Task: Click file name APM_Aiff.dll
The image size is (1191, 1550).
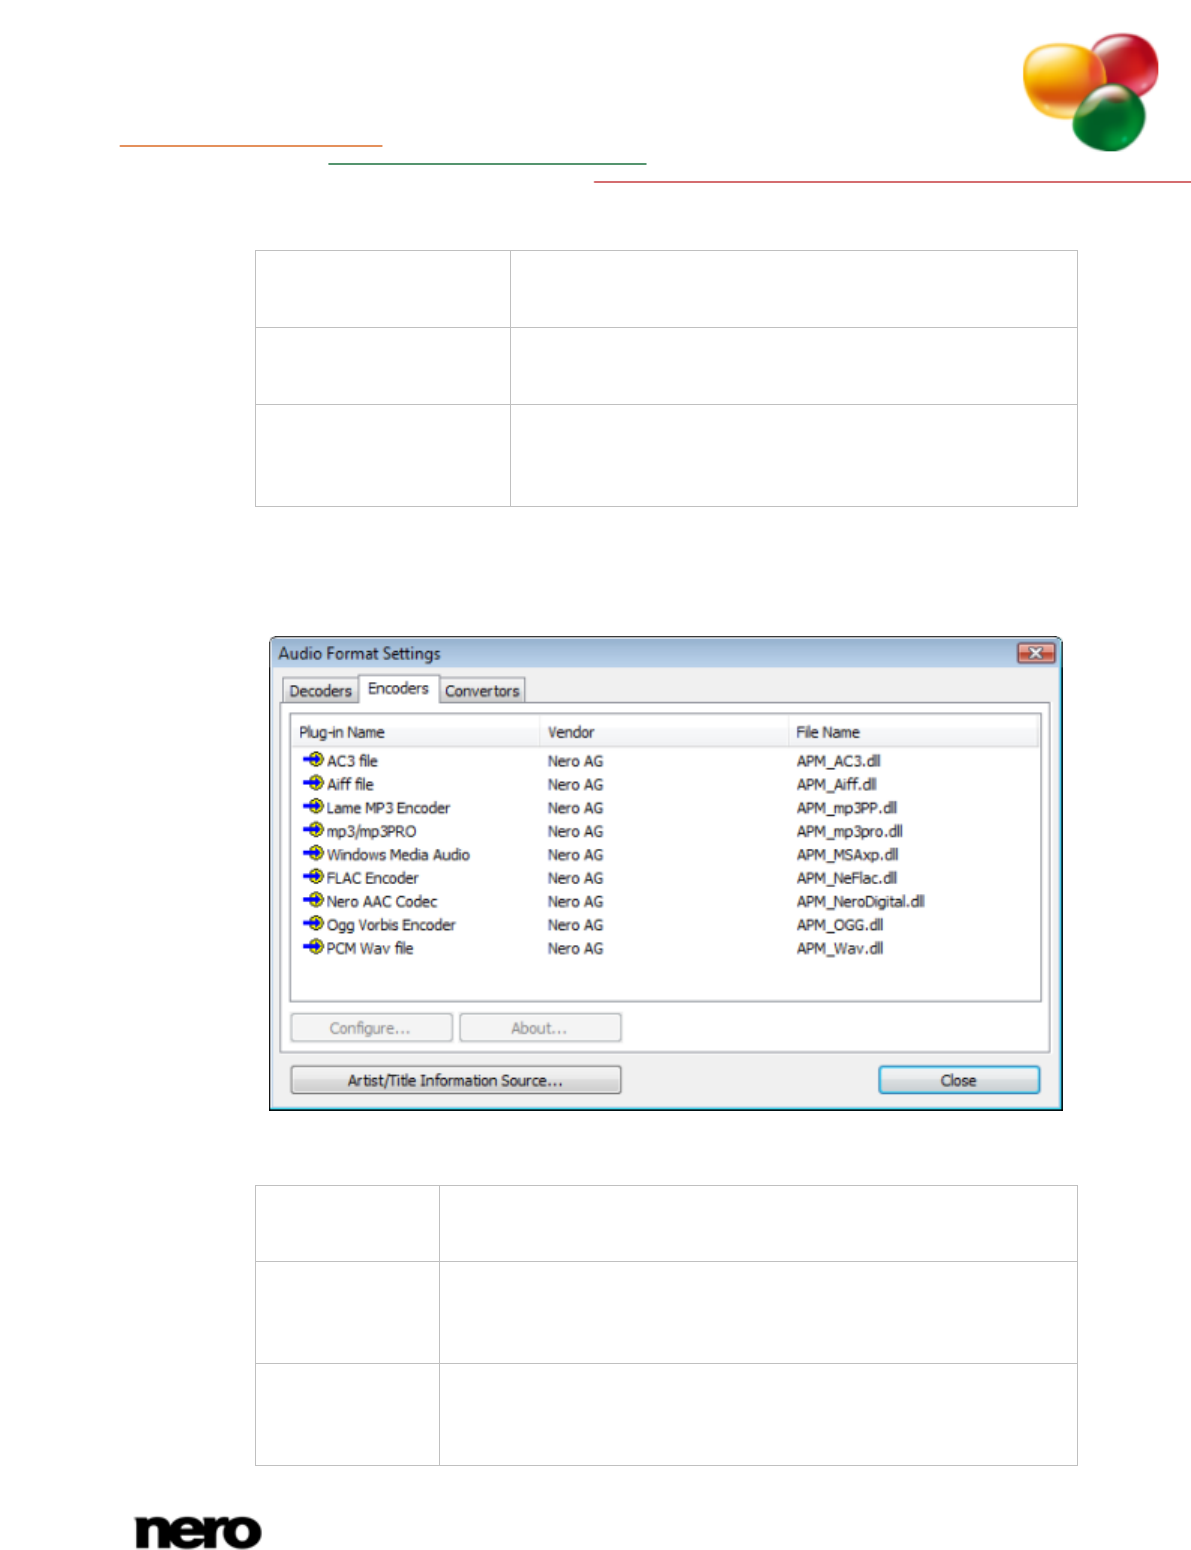Action: [836, 784]
